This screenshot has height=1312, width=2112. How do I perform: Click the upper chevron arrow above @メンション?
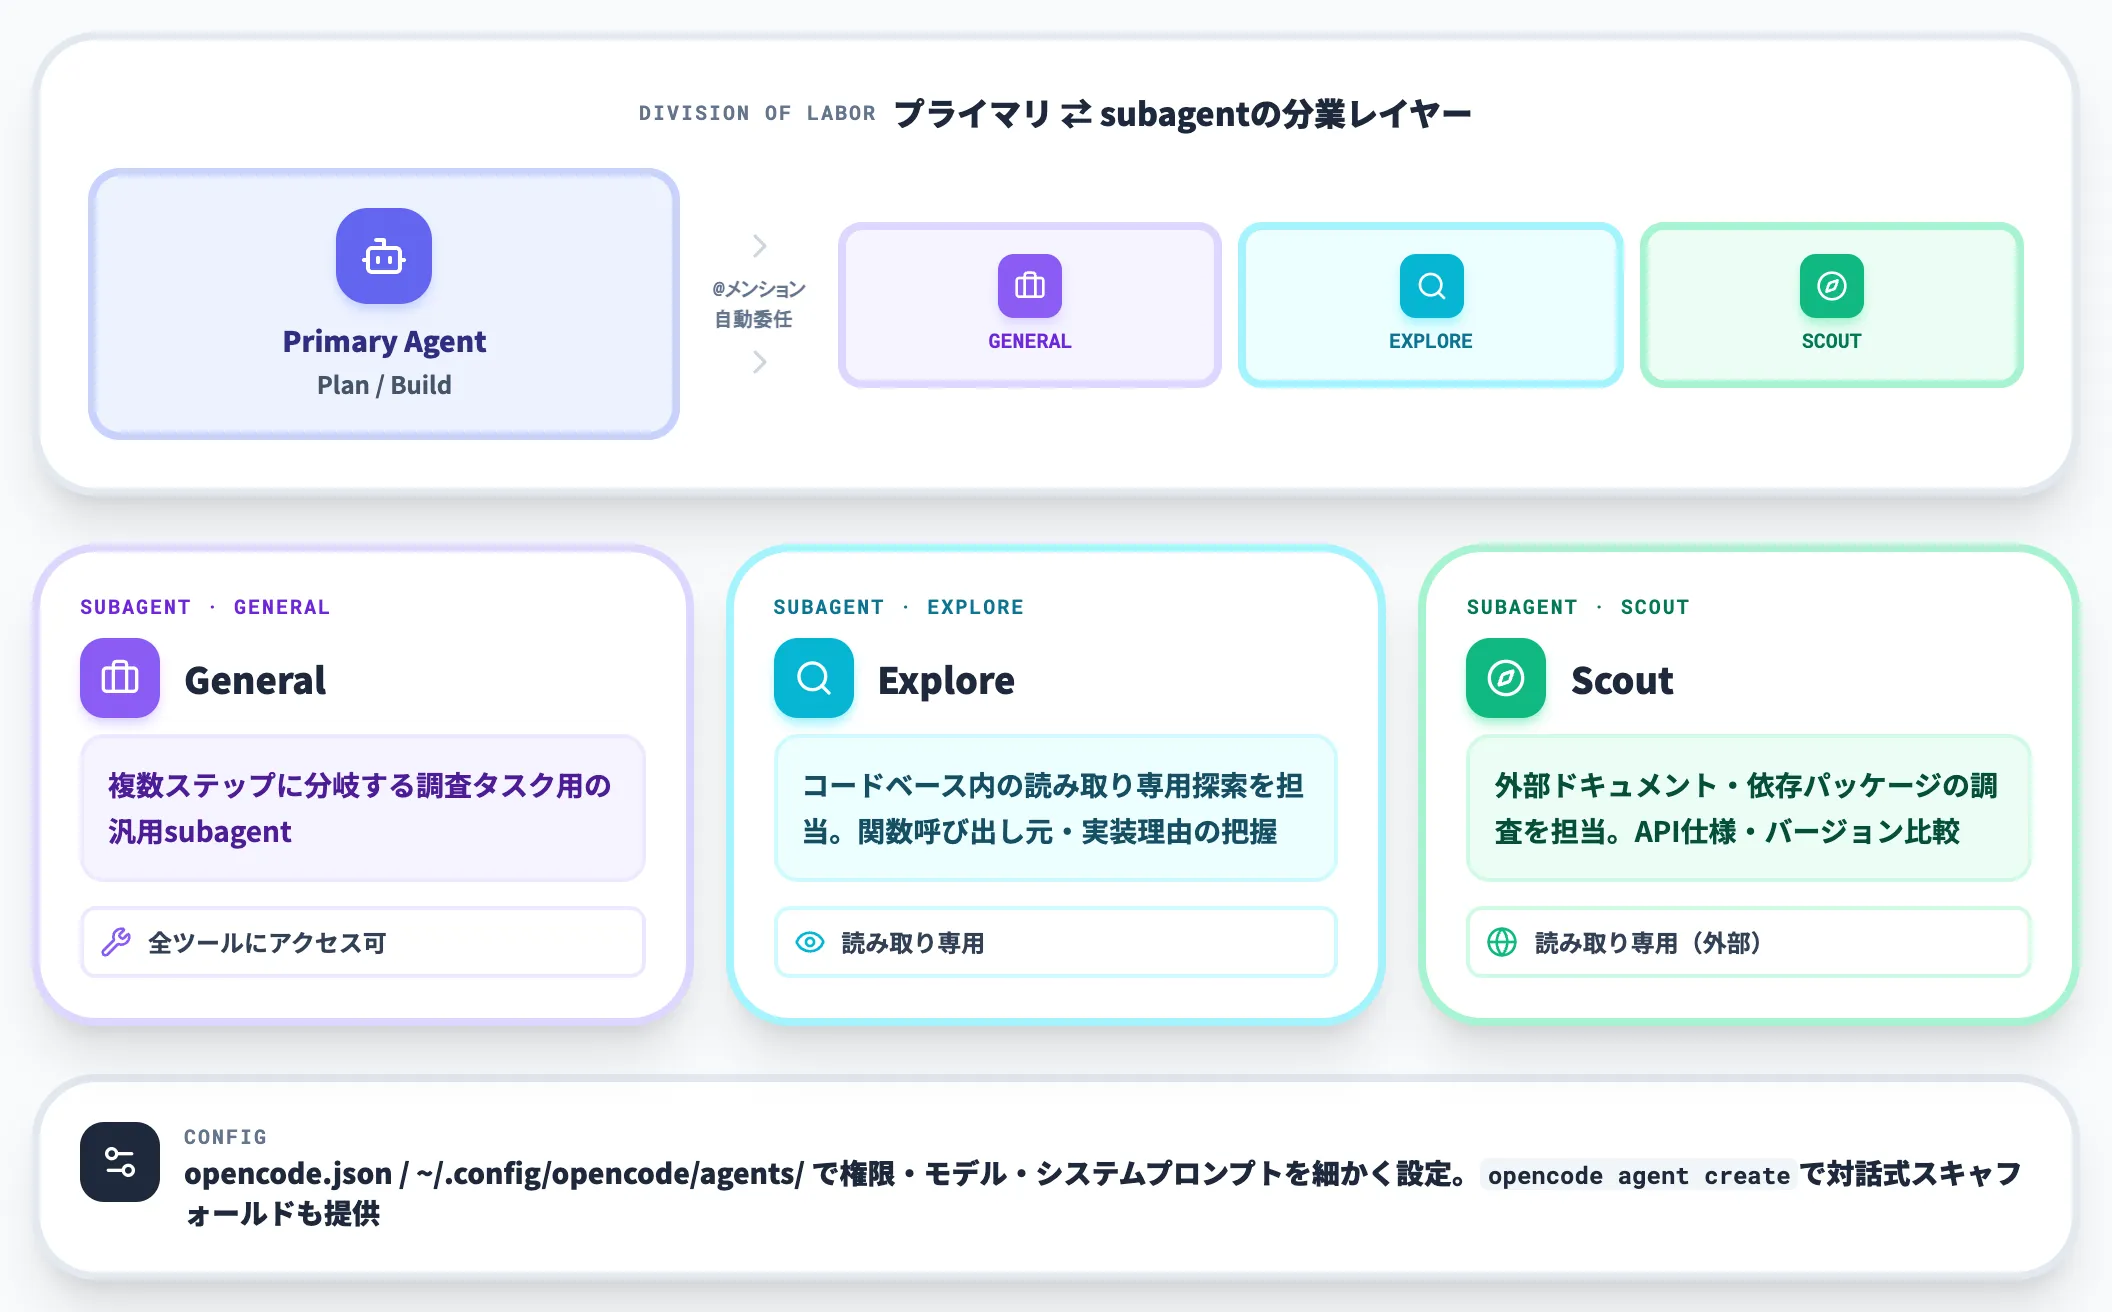tap(760, 246)
